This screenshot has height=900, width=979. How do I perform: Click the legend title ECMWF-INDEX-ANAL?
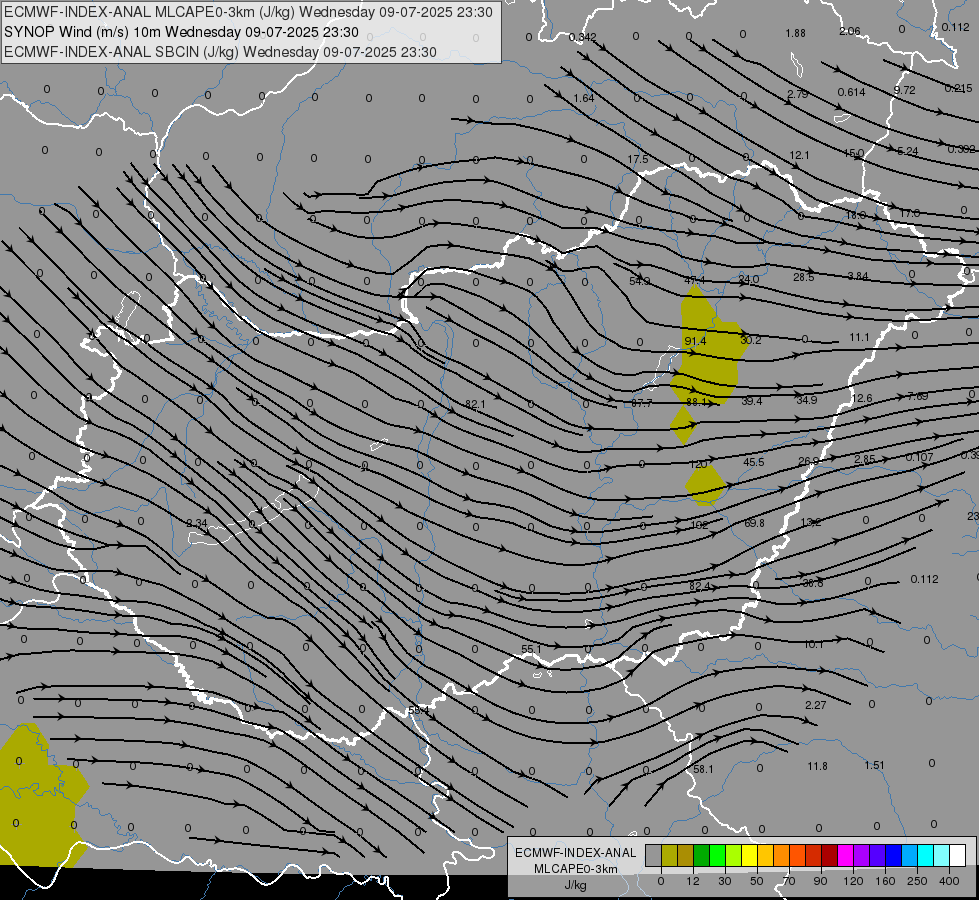[575, 853]
